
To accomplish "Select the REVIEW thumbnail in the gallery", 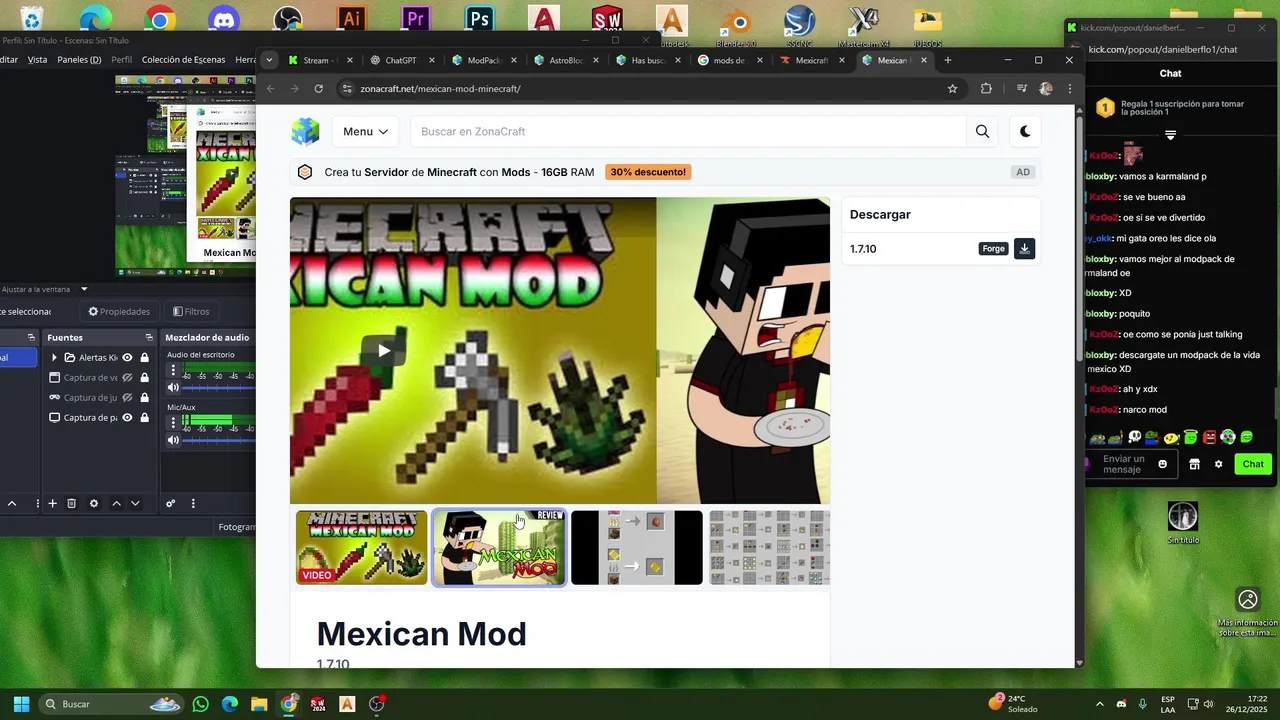I will (498, 548).
